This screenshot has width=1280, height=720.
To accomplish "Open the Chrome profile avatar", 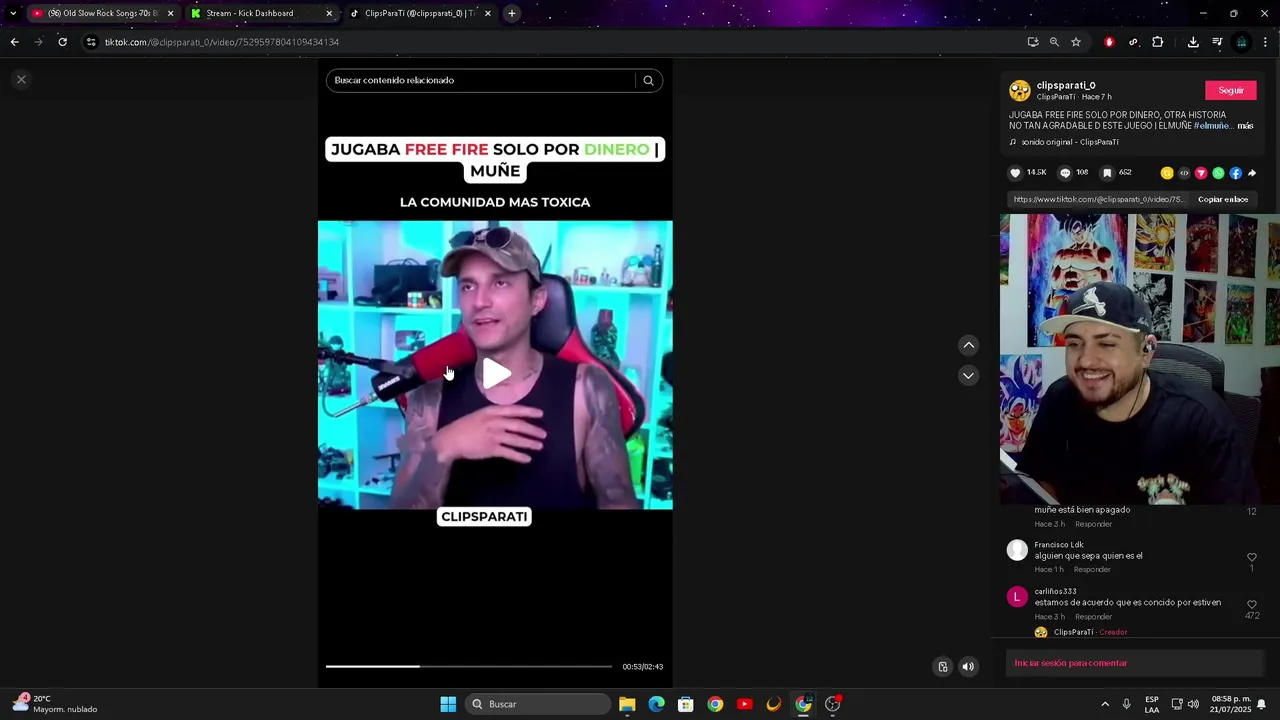I will tap(1241, 42).
